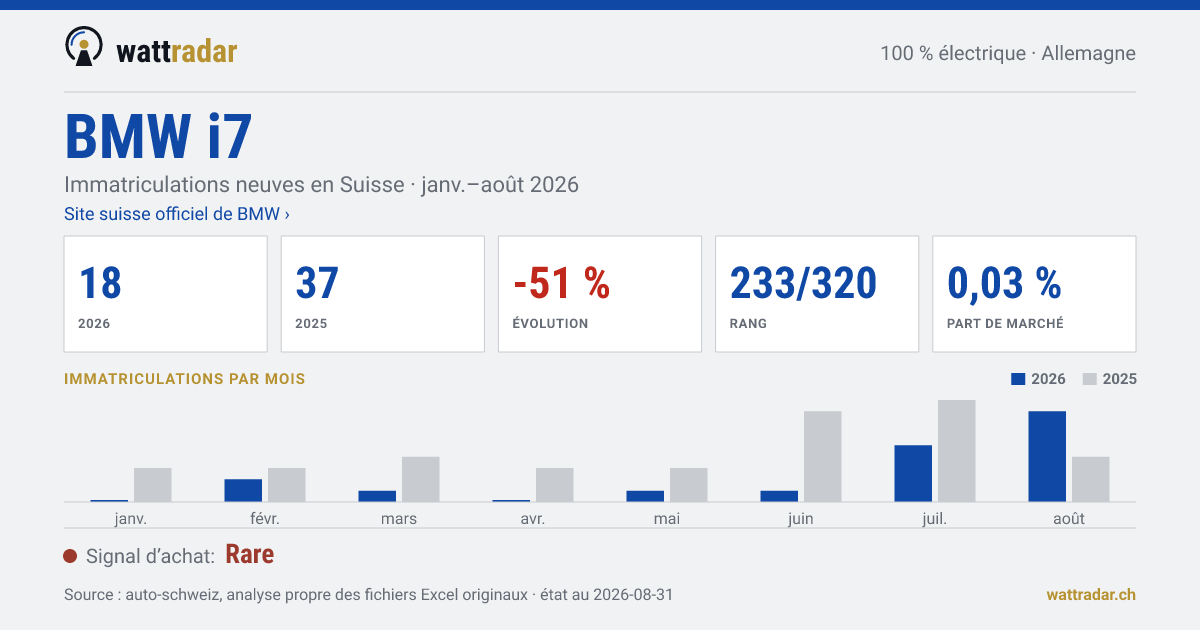Image resolution: width=1200 pixels, height=630 pixels.
Task: Click the blue 2026 legend swatch
Action: [1019, 379]
